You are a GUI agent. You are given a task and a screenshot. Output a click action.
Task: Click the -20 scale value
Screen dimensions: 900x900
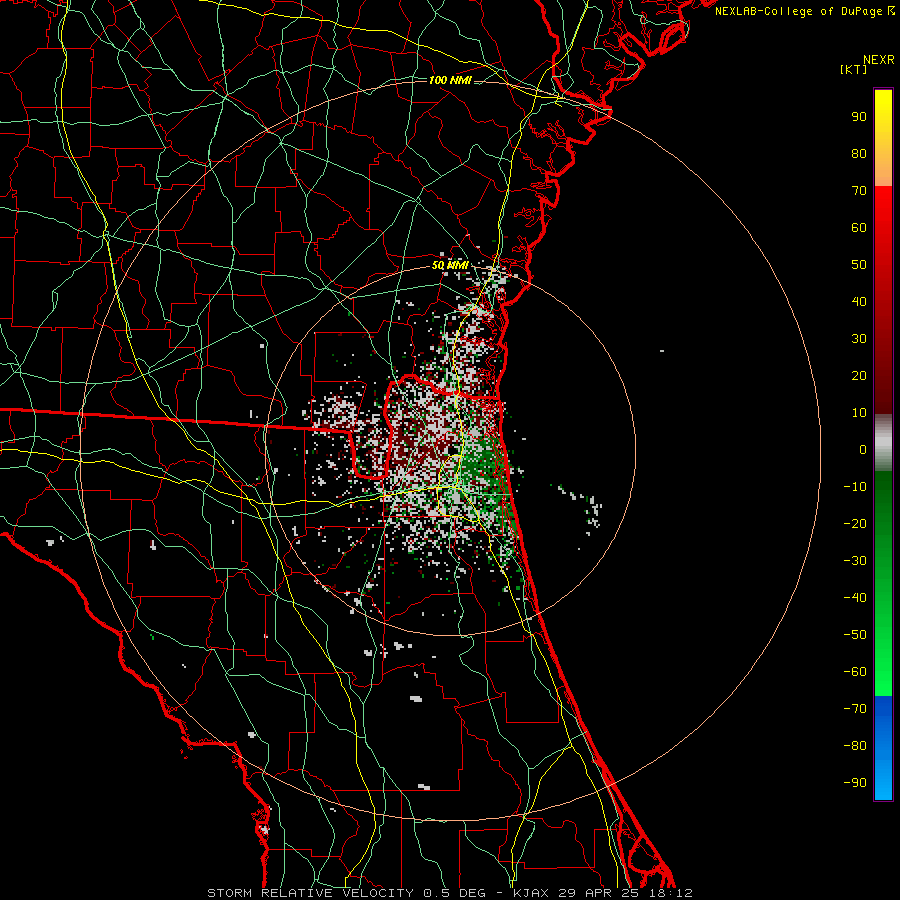tap(855, 524)
